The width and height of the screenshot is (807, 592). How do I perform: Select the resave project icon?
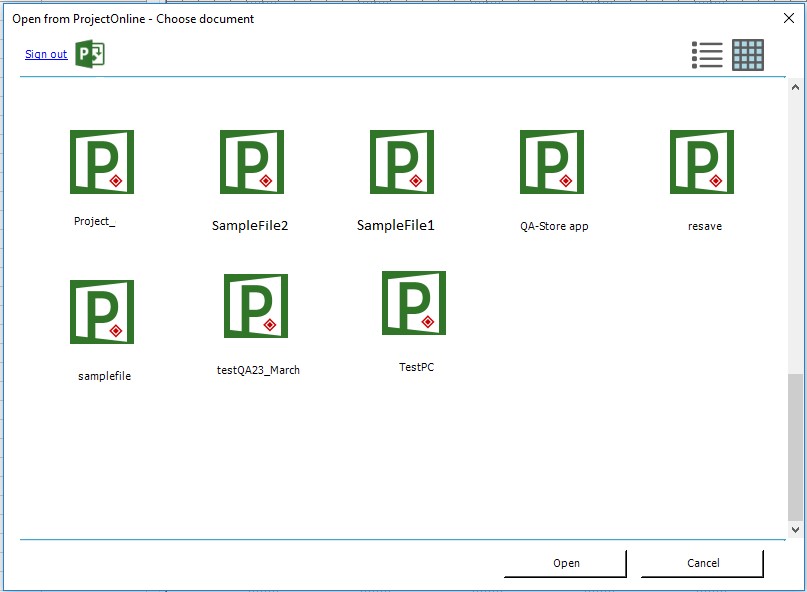(x=702, y=162)
